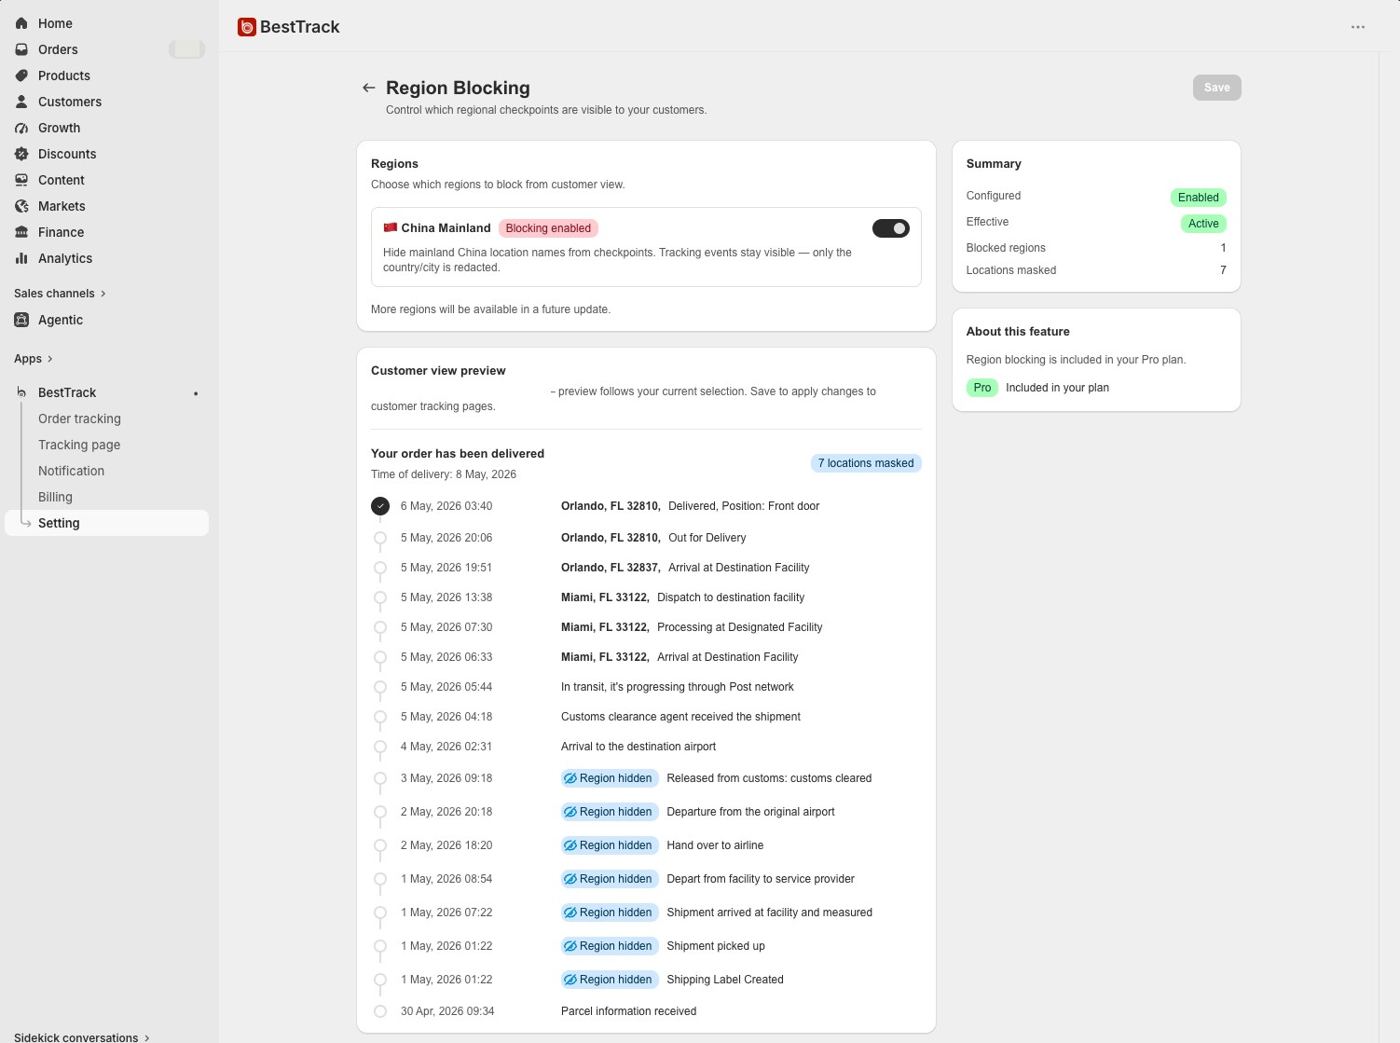This screenshot has width=1400, height=1043.
Task: Go to Products in the sidebar
Action: [107, 75]
